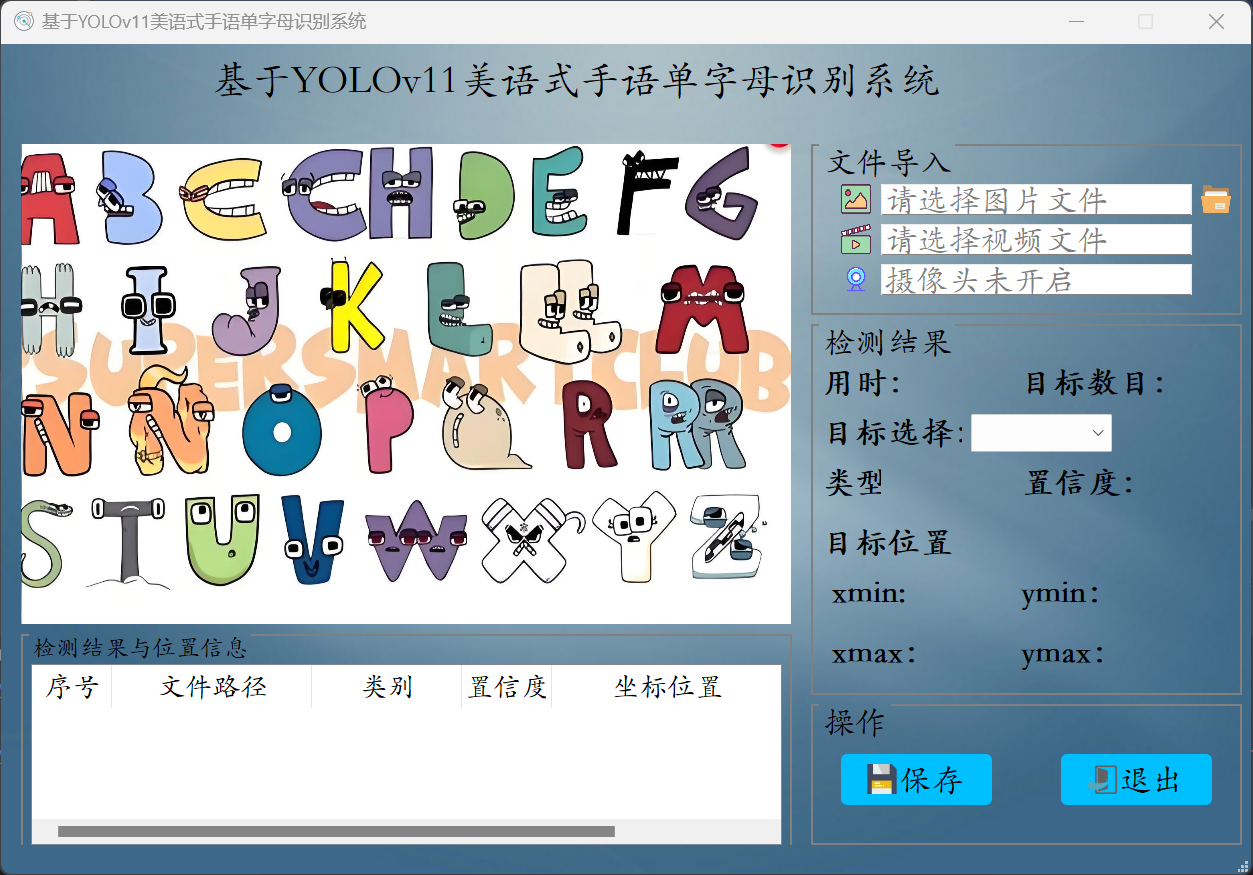1253x875 pixels.
Task: Click the alphabet preview image
Action: click(x=406, y=384)
